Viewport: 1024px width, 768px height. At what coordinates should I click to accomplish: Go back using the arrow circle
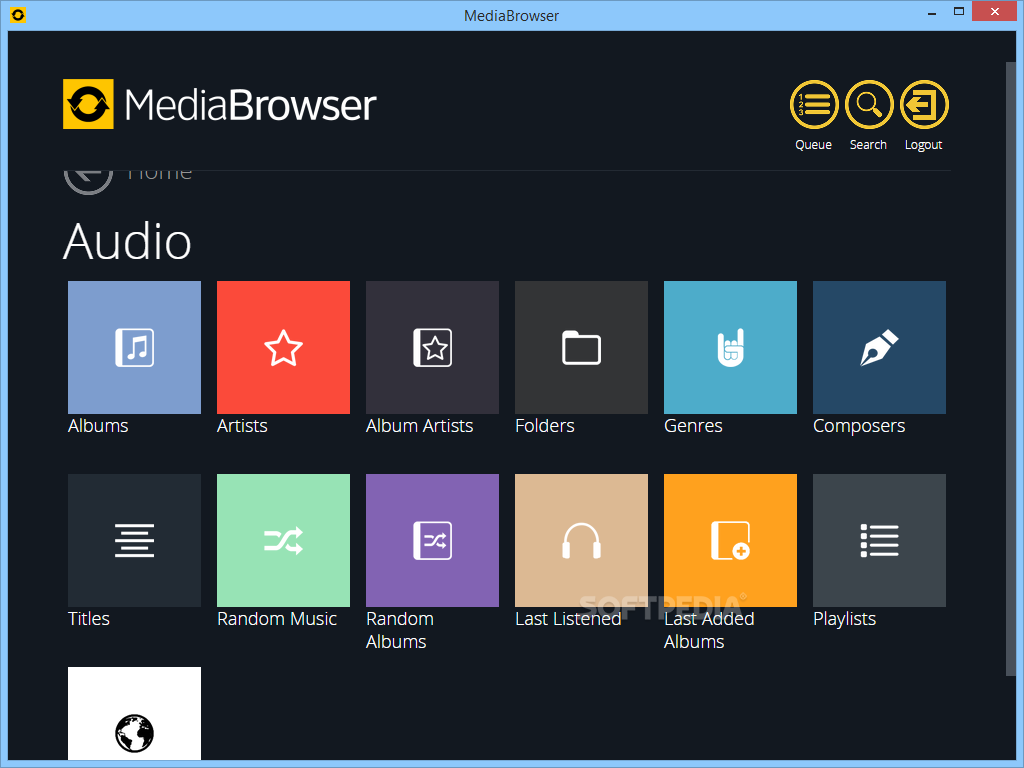88,180
